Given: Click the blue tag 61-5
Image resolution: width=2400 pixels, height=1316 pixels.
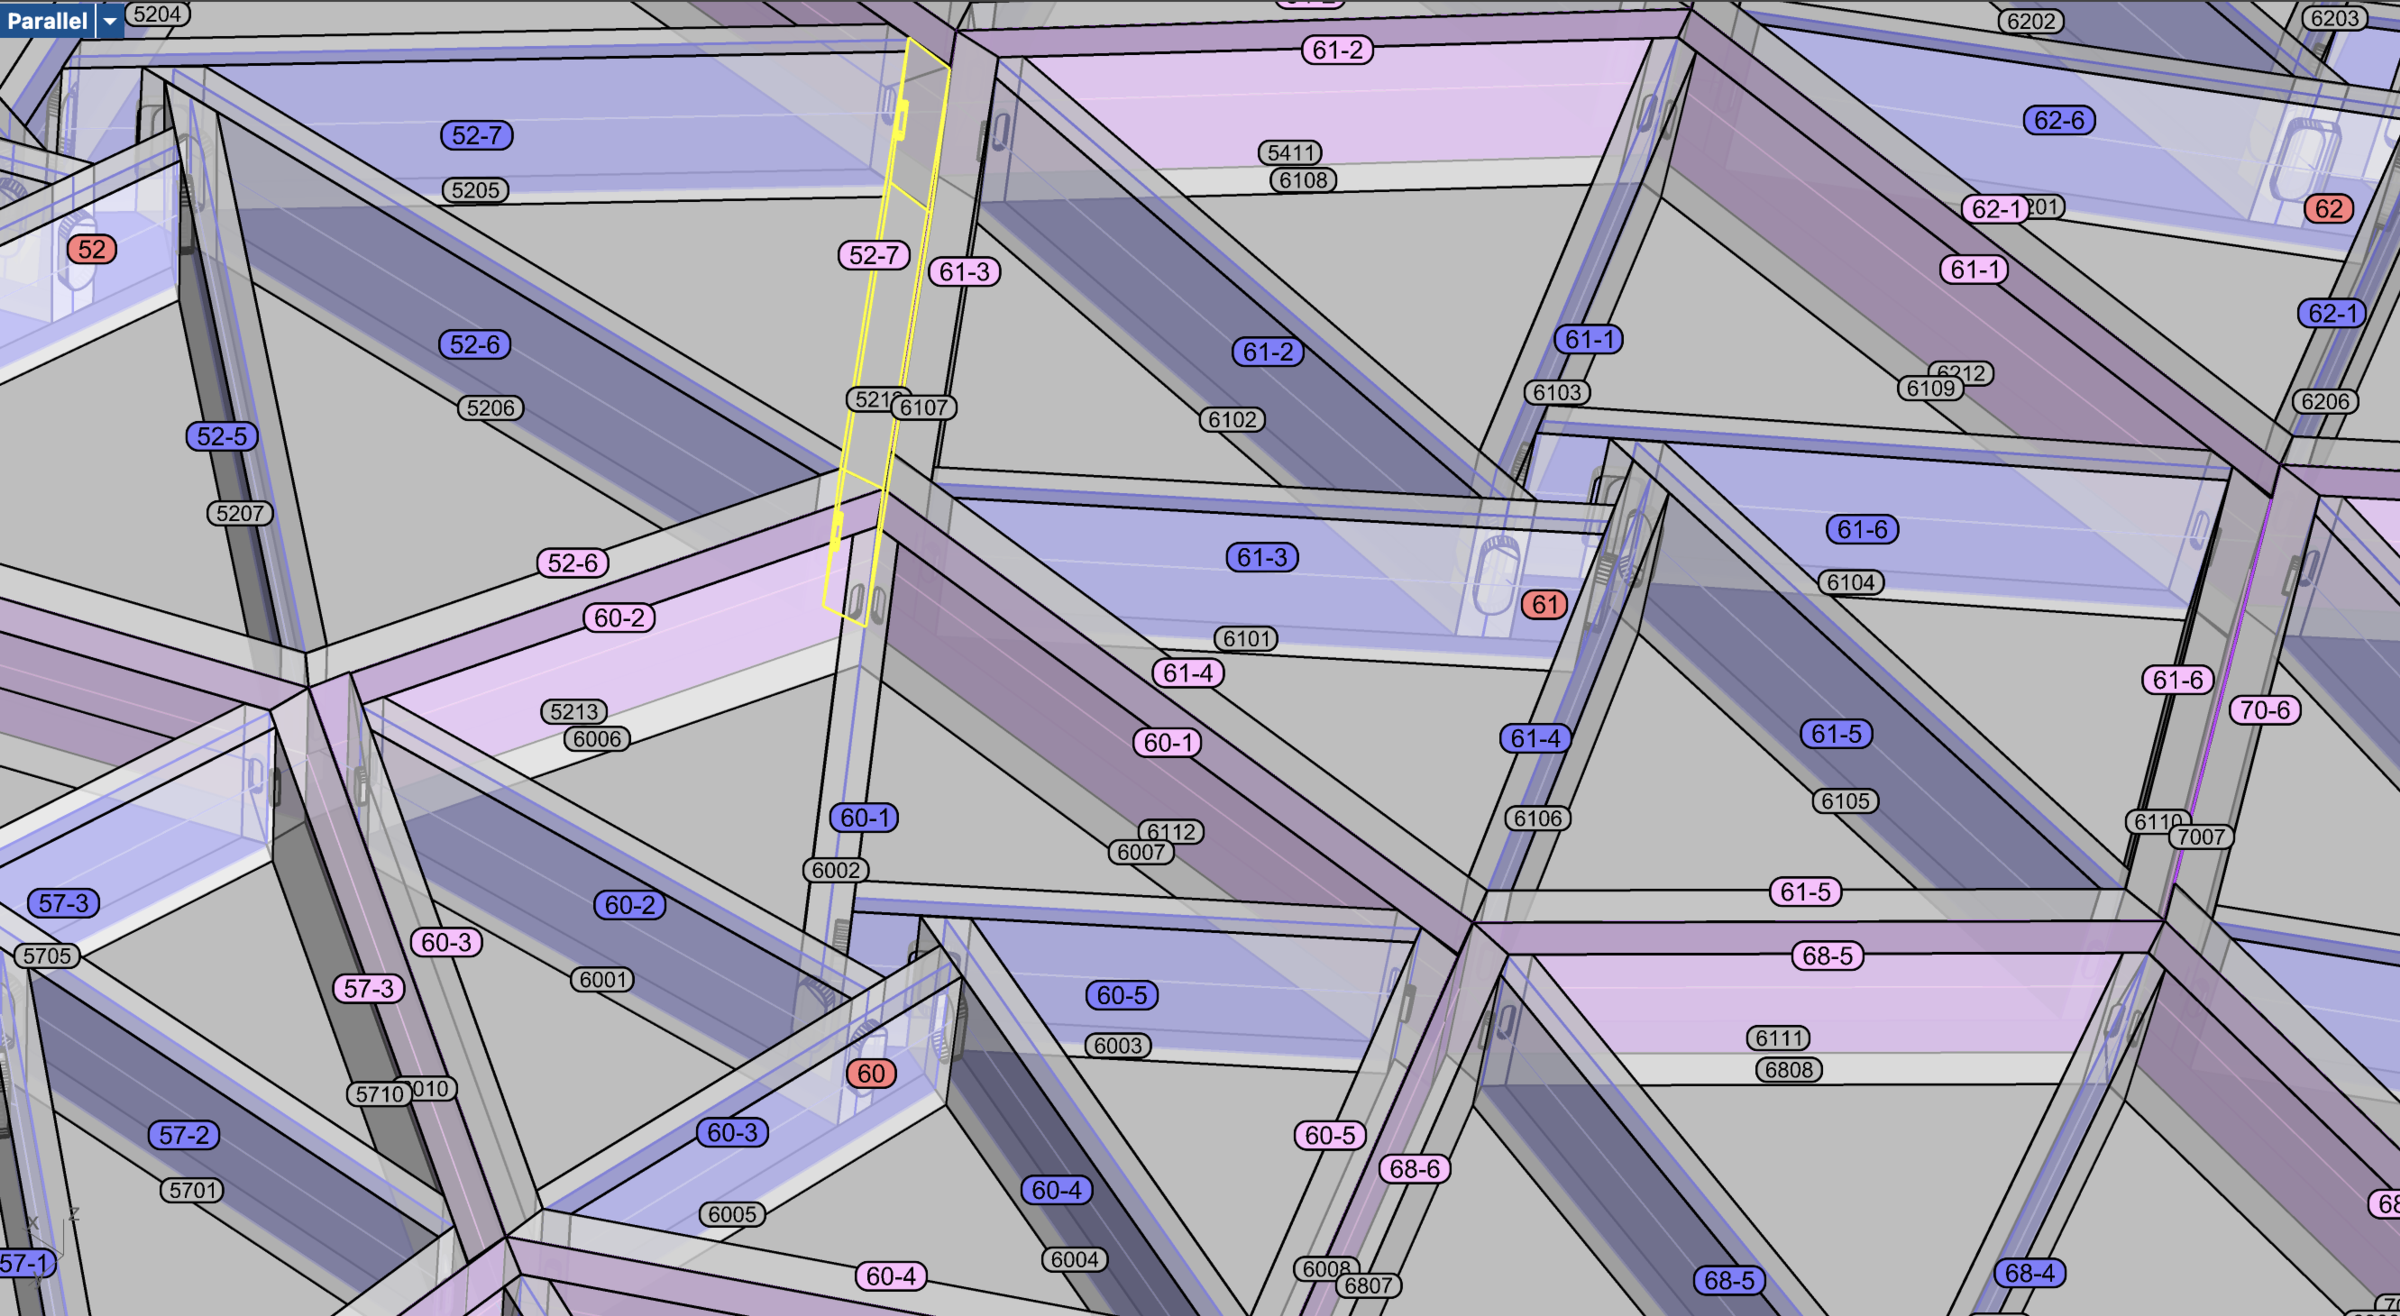Looking at the screenshot, I should [1836, 734].
